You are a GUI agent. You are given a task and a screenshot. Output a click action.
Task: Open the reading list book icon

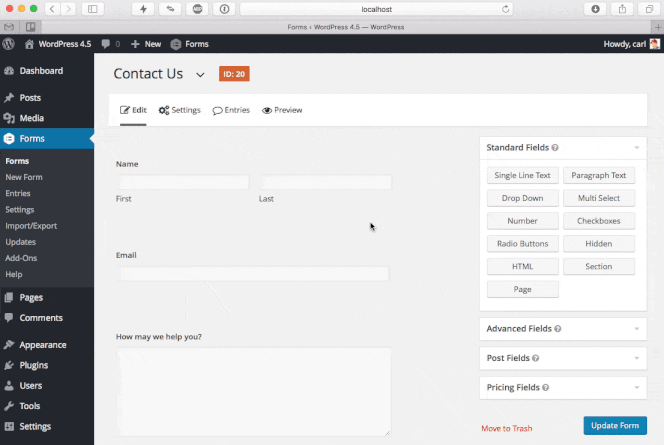coord(30,27)
